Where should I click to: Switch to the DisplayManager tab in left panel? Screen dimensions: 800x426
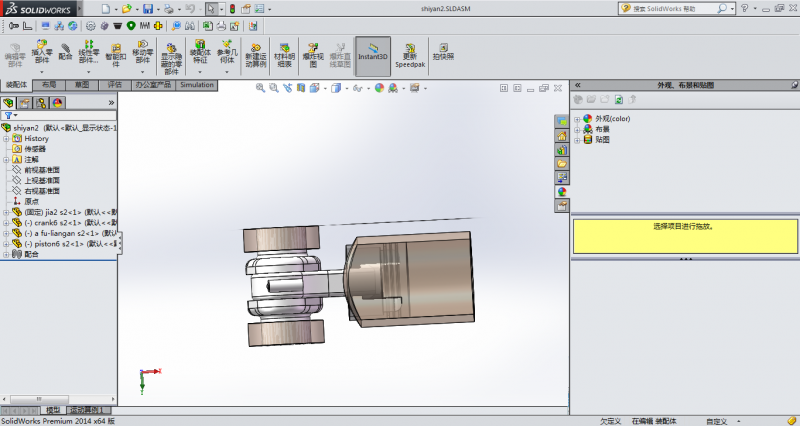(57, 102)
